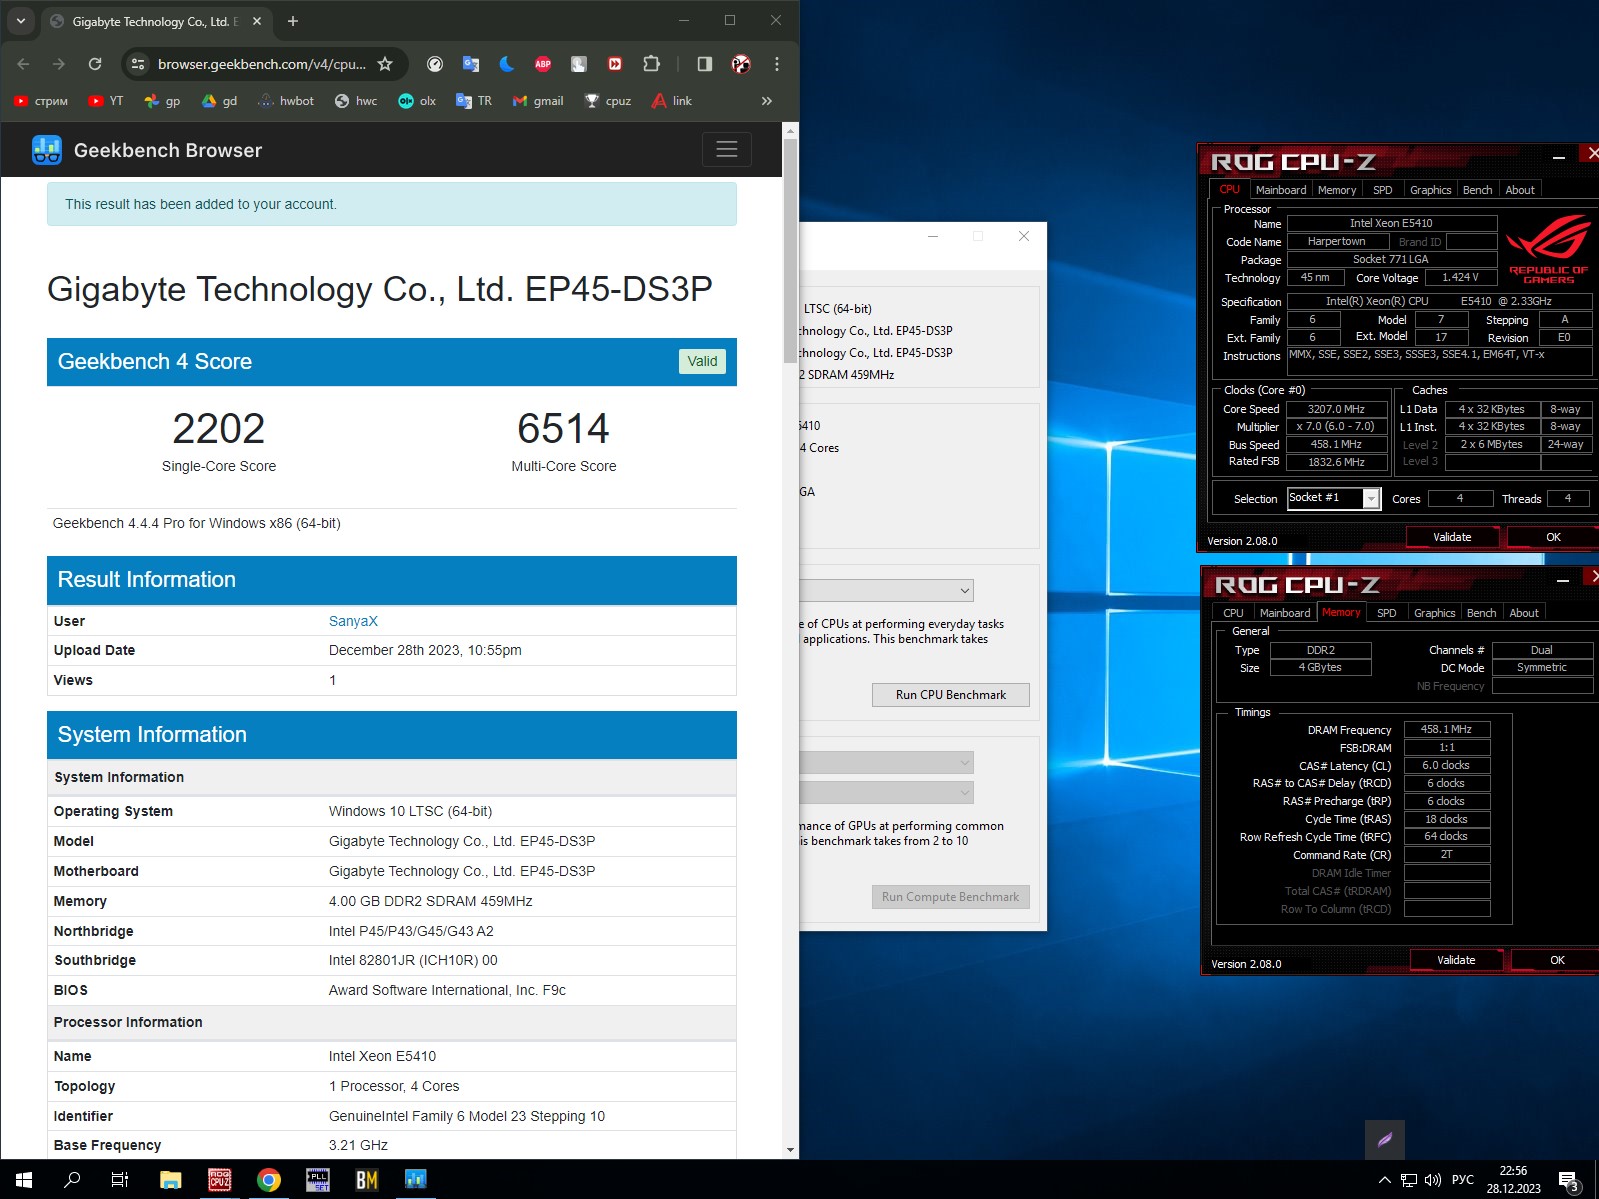Open the olx bookmark
Image resolution: width=1599 pixels, height=1199 pixels.
(x=417, y=101)
